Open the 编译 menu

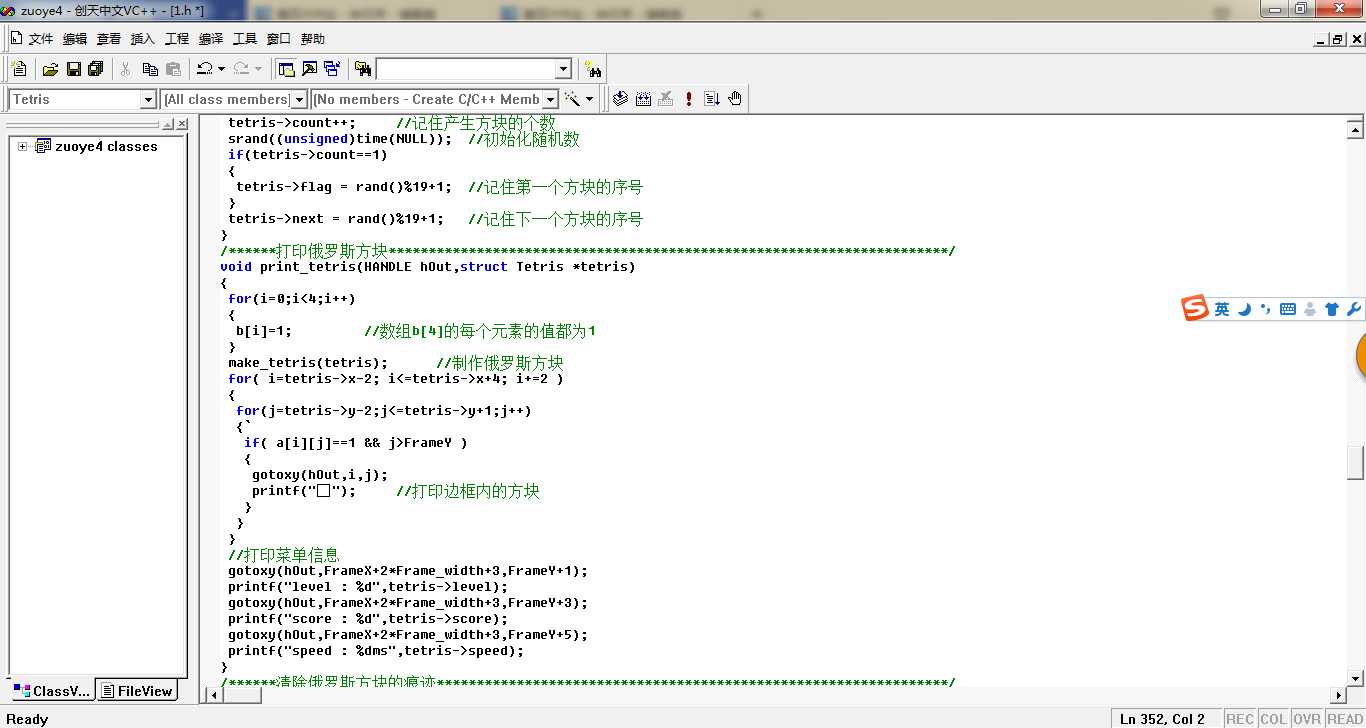211,38
